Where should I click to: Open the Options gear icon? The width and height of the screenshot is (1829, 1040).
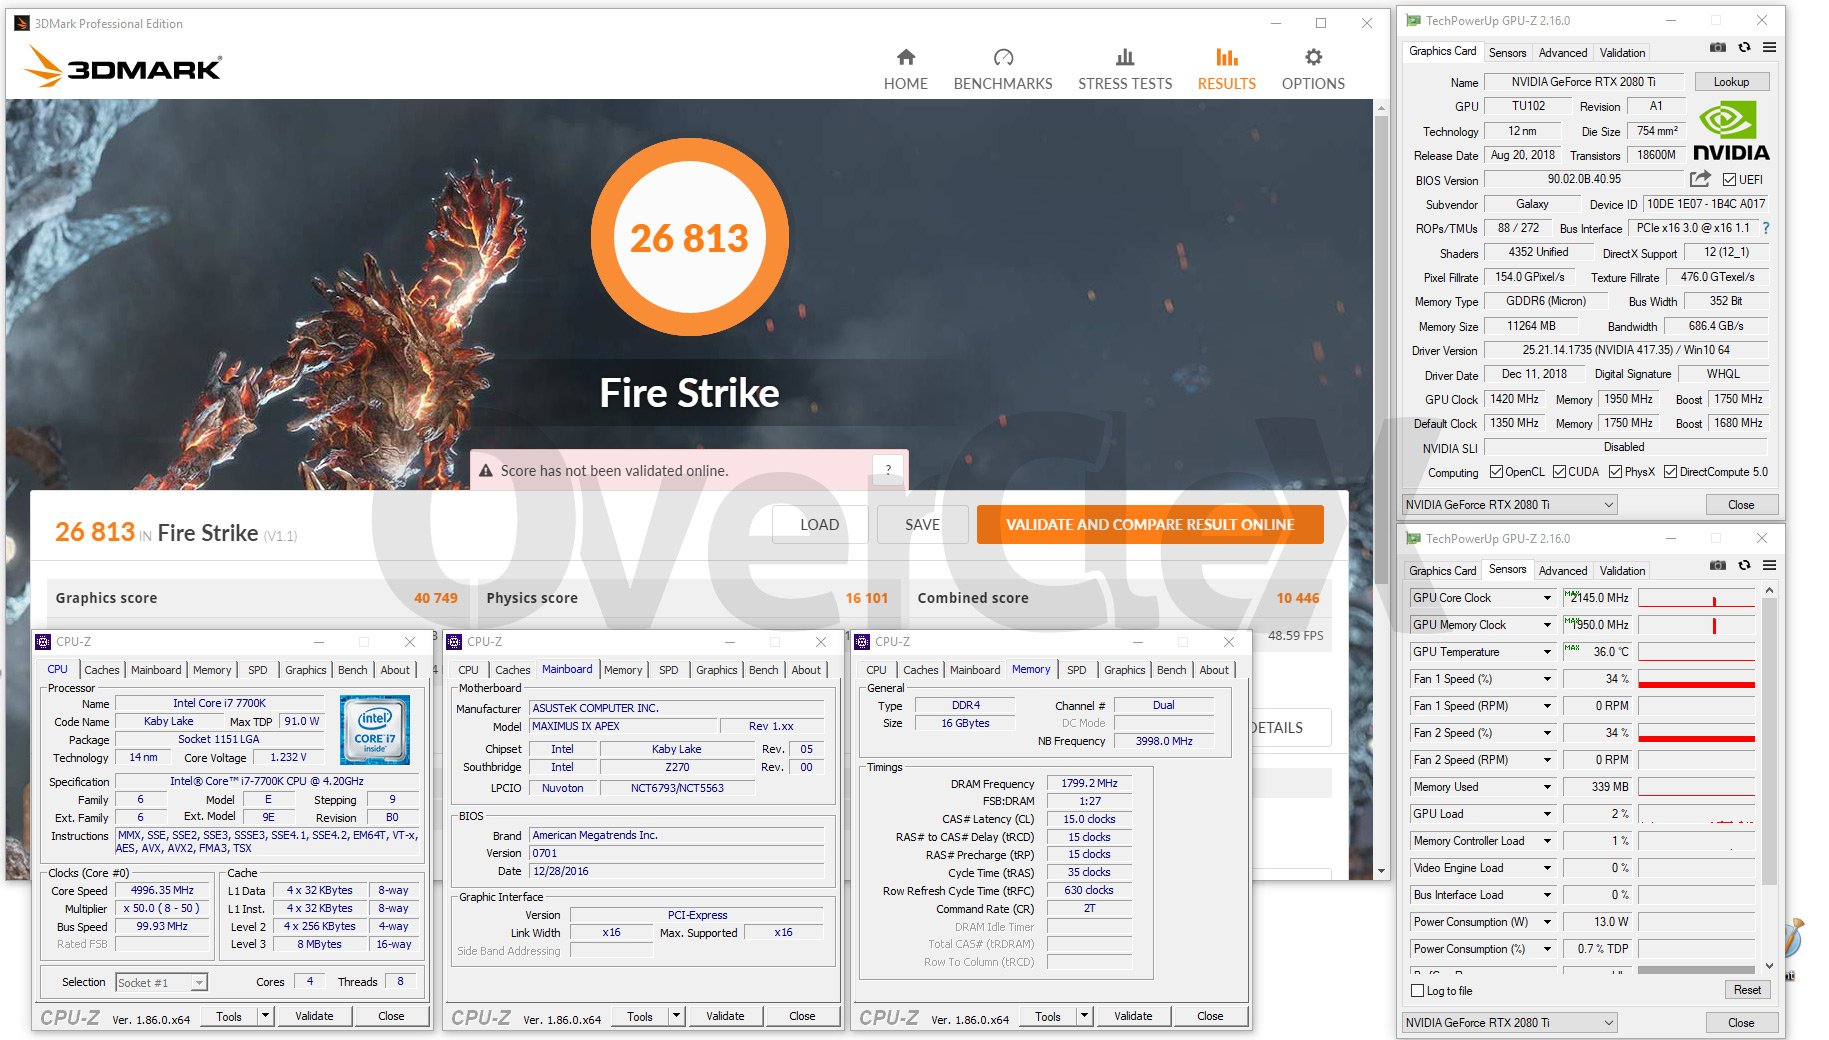tap(1312, 58)
